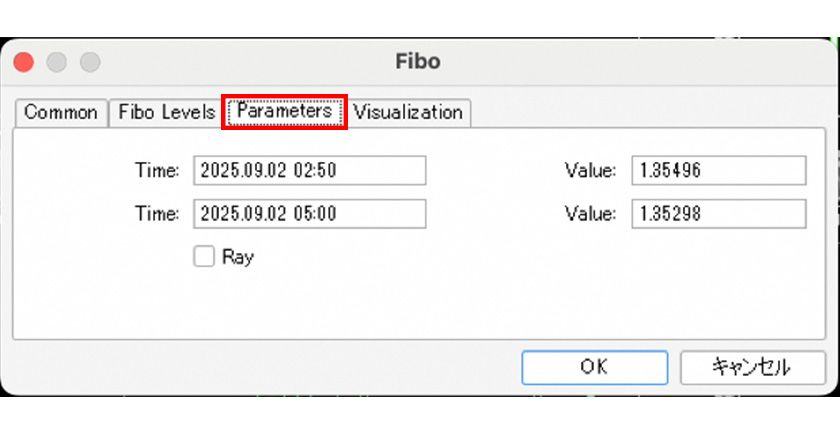Click the Value field containing 1.35496
The width and height of the screenshot is (840, 436).
(x=718, y=171)
